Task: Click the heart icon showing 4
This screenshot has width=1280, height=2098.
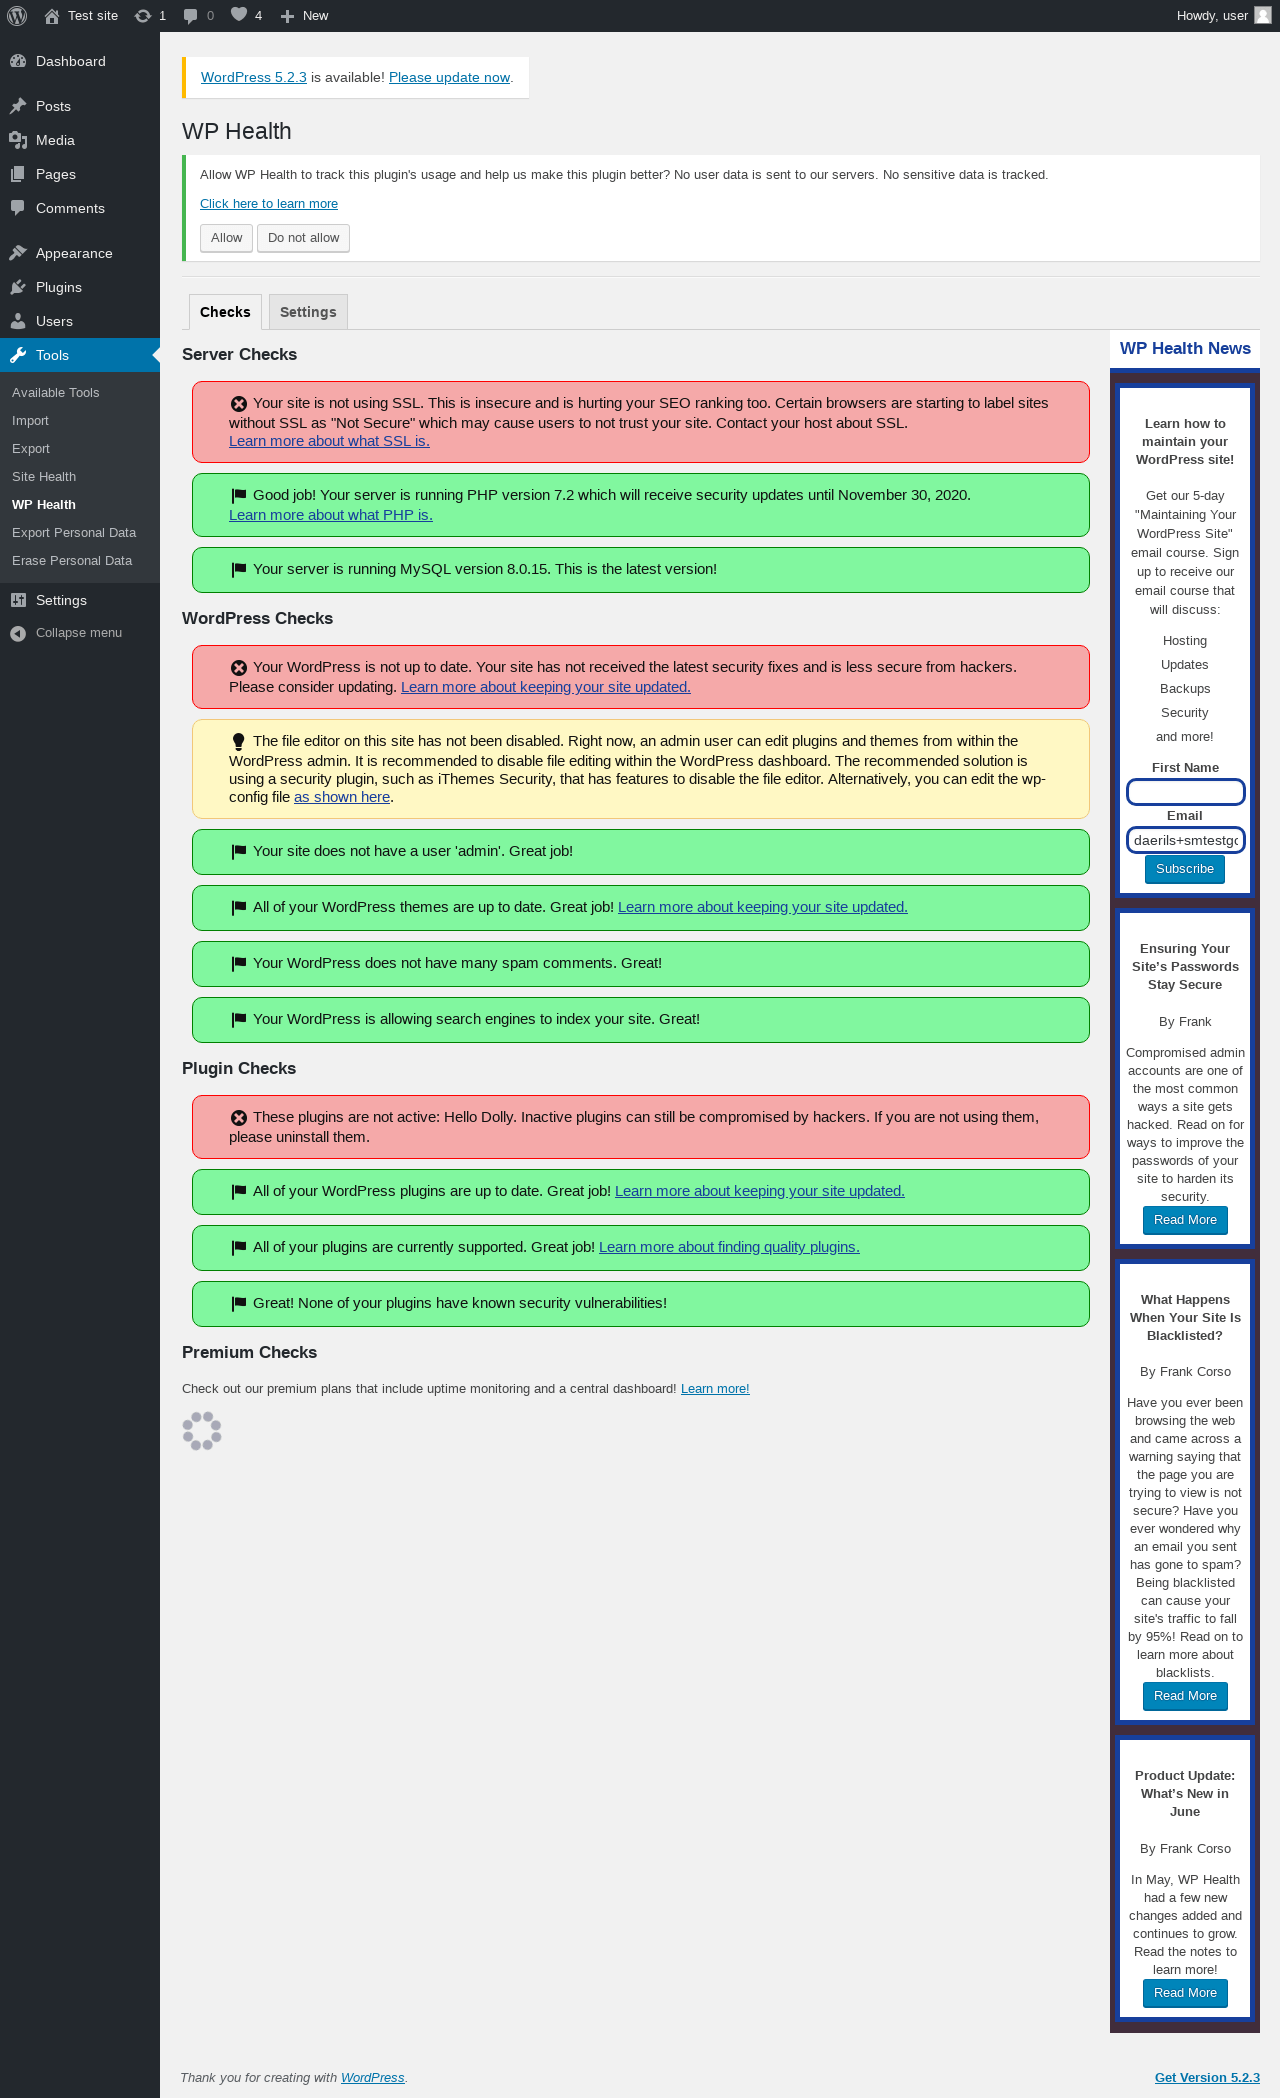Action: tap(246, 16)
